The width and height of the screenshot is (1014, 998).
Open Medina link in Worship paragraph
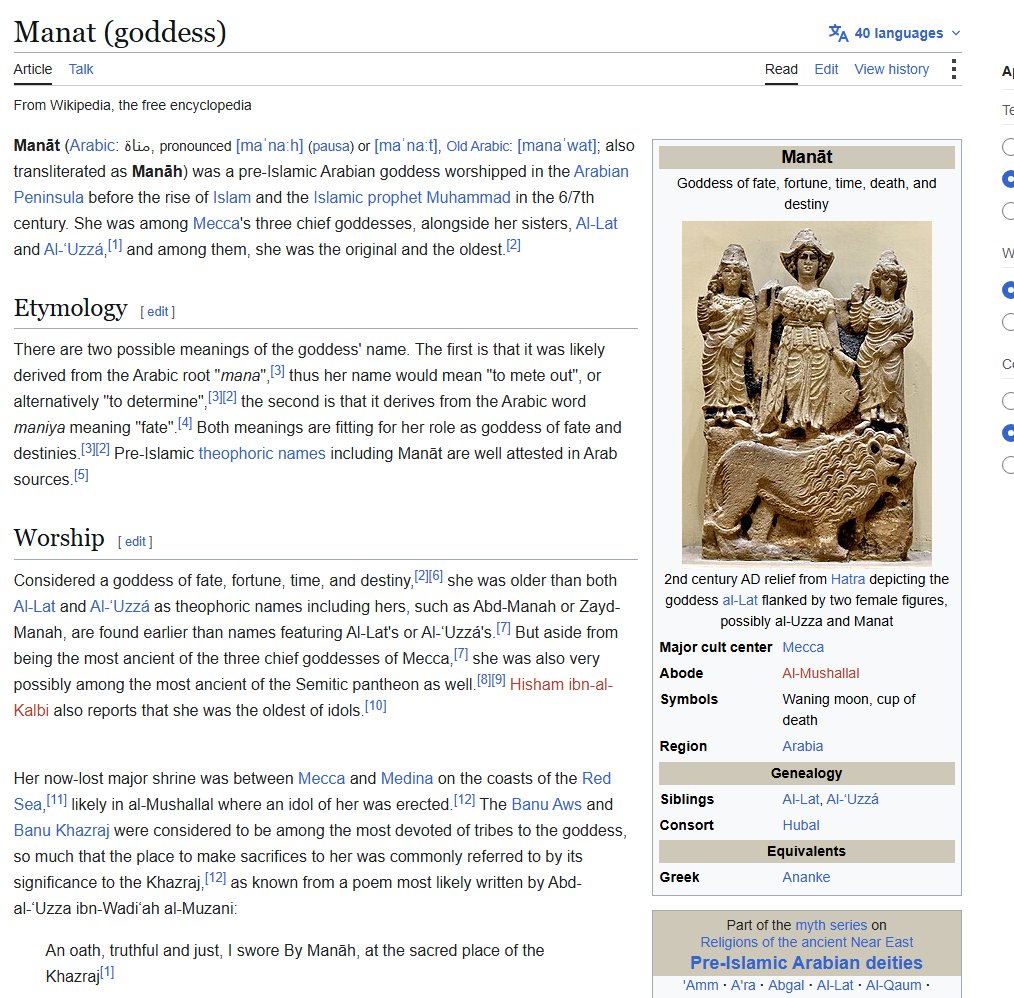pos(407,778)
